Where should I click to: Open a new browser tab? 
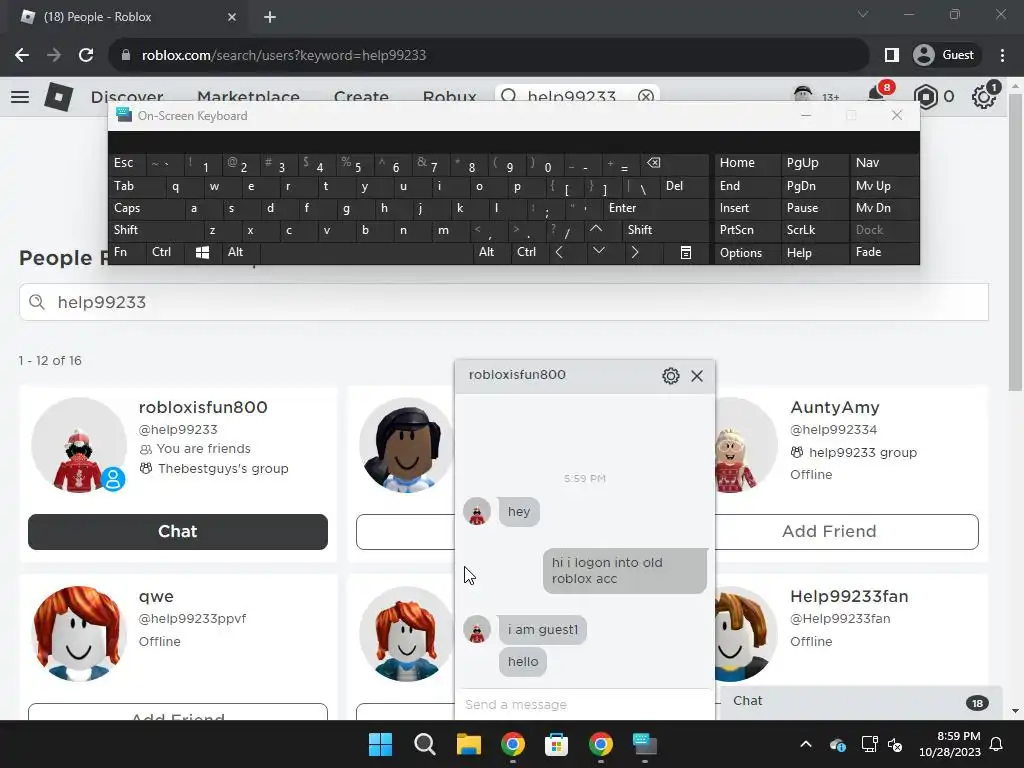coord(270,17)
